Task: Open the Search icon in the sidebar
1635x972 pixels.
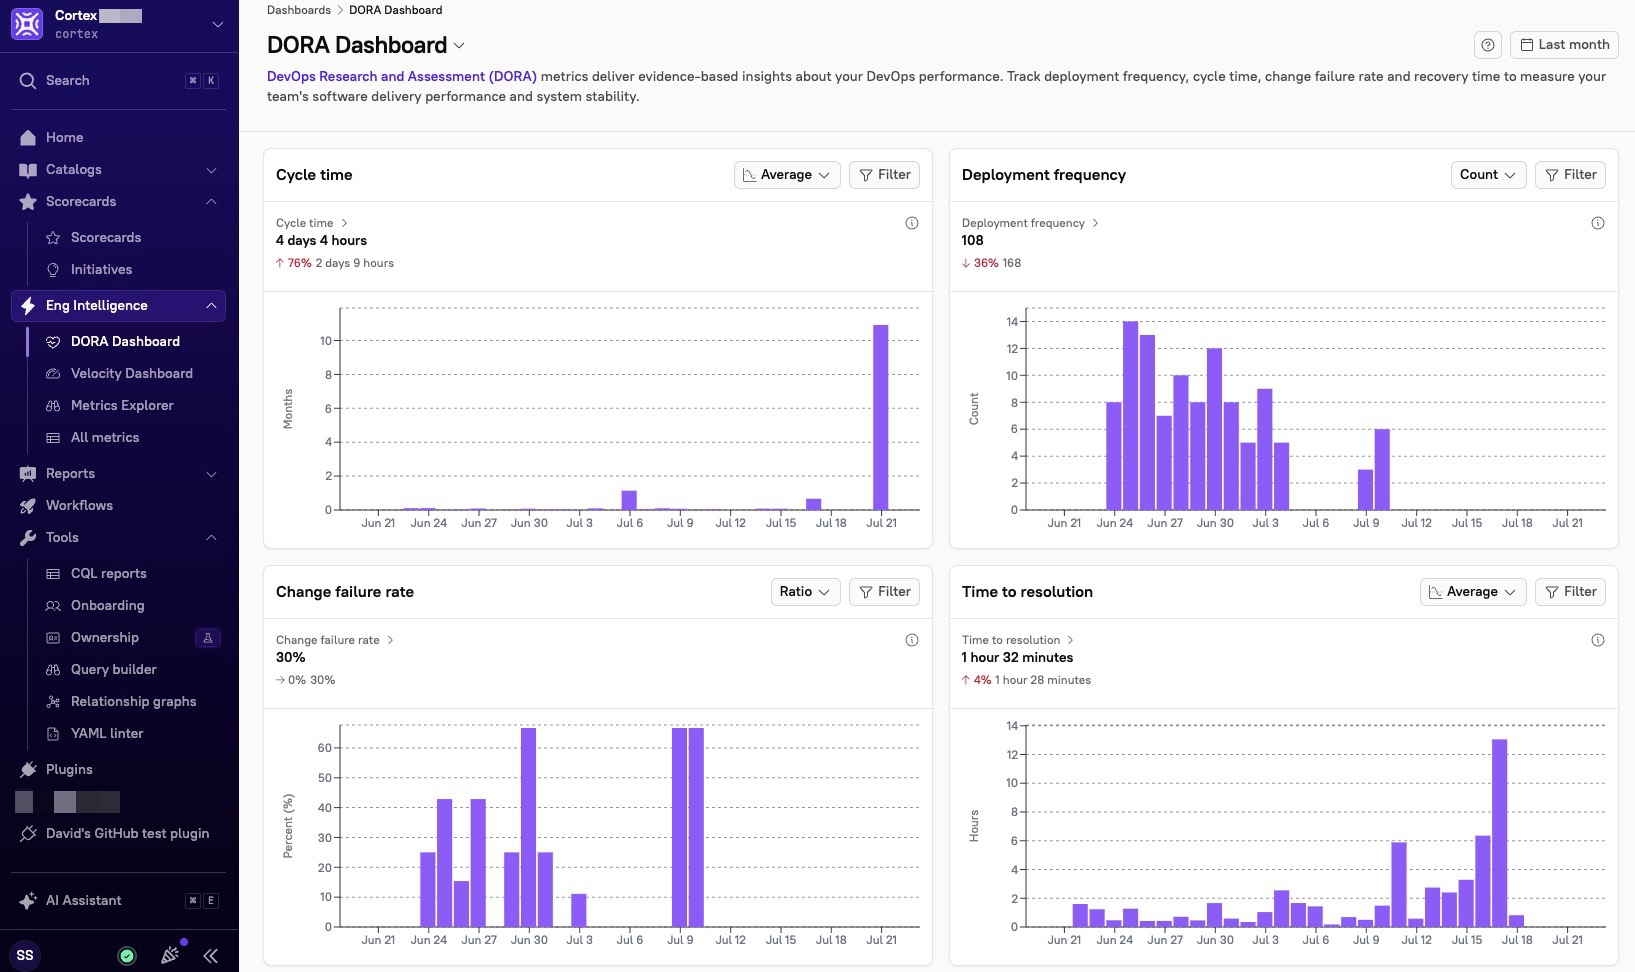Action: click(27, 80)
